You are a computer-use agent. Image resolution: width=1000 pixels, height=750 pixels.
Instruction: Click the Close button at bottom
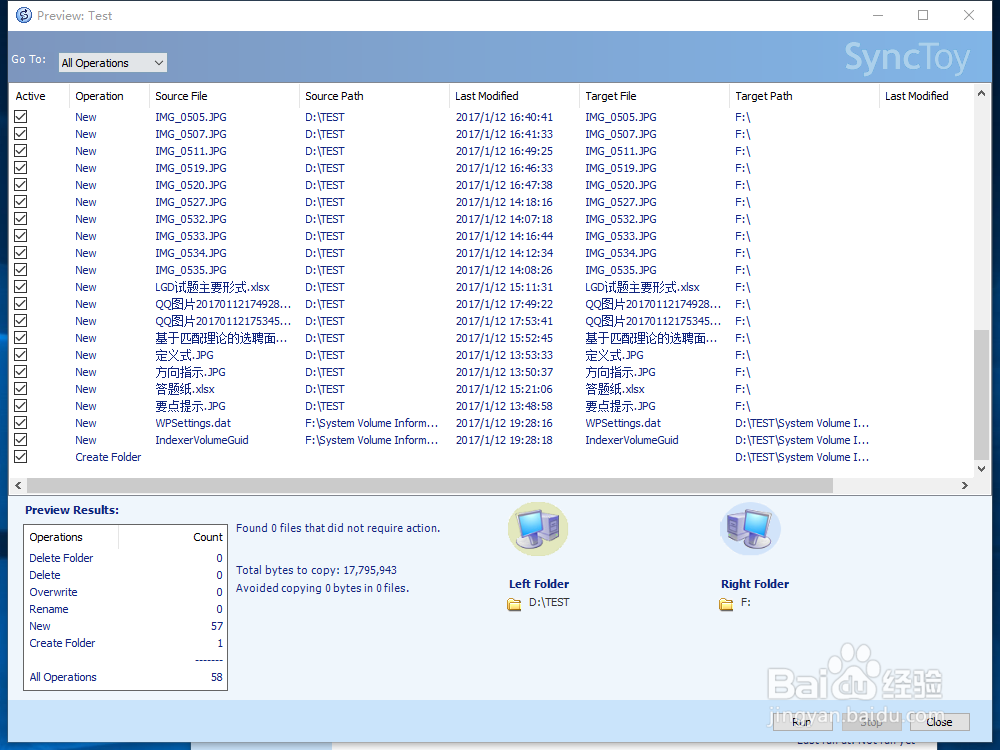click(x=939, y=722)
